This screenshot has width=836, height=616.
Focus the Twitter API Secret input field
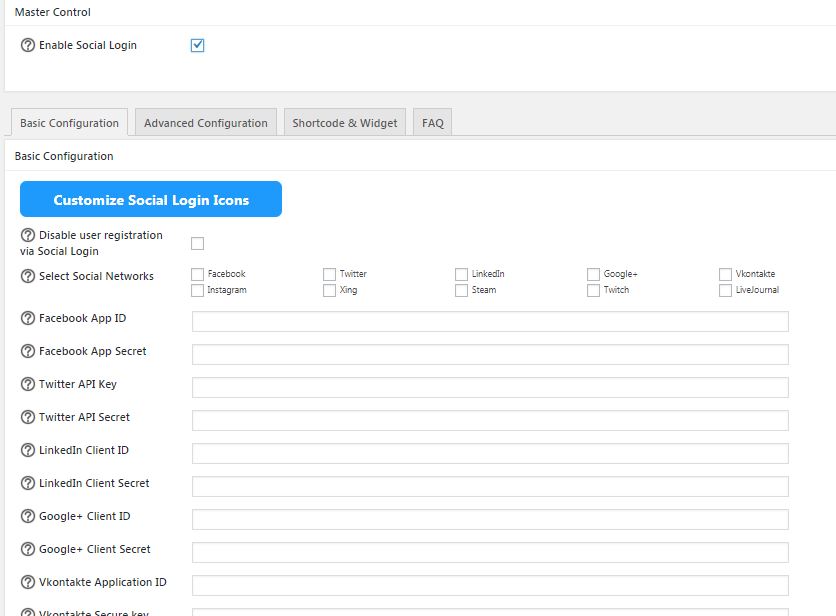click(489, 418)
